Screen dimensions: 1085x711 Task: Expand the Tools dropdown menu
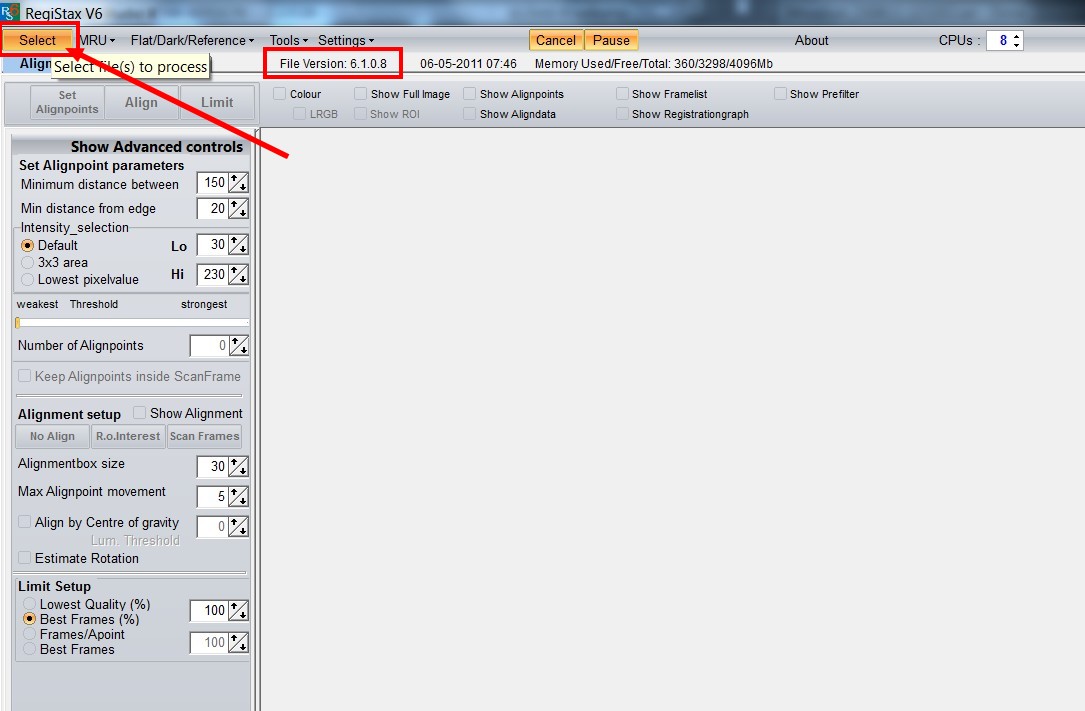289,40
